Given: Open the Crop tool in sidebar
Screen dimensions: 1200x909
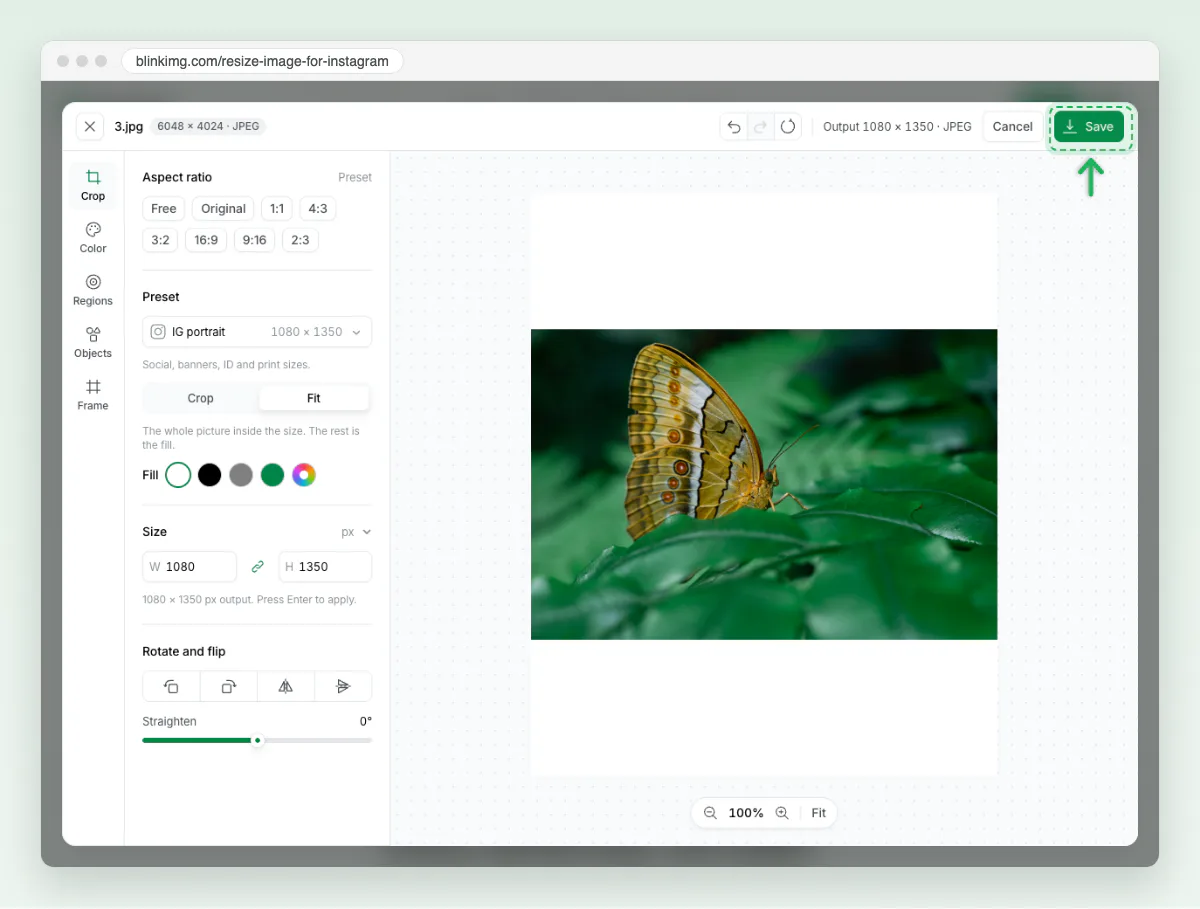Looking at the screenshot, I should 93,185.
